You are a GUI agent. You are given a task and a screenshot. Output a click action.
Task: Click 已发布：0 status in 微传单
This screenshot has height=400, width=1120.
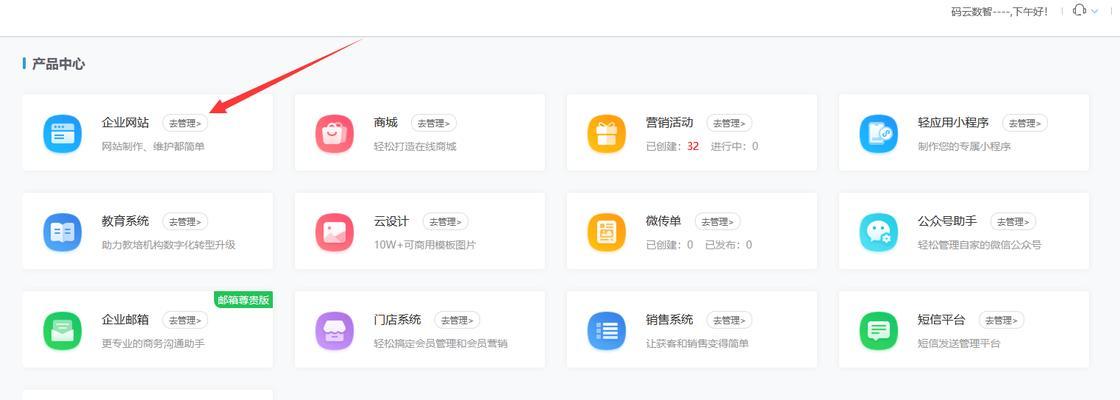tap(729, 245)
